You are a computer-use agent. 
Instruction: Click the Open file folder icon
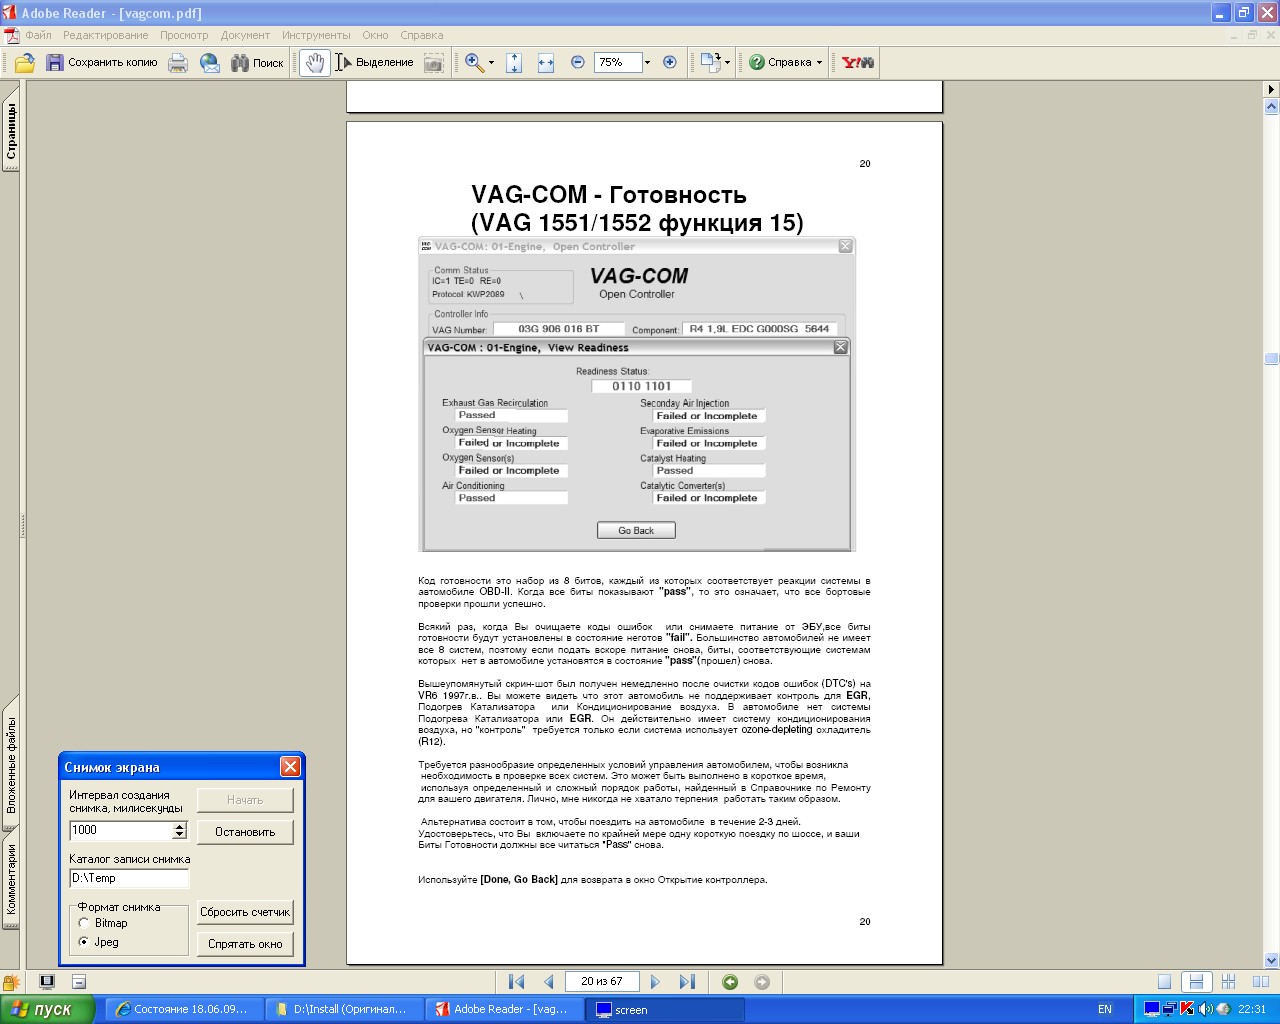point(25,63)
